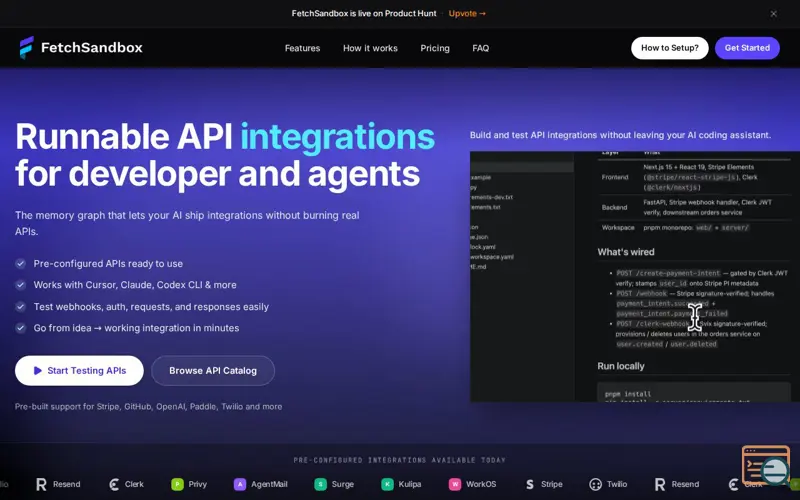Screen dimensions: 800x500
Task: Go to How it works section
Action: coord(370,48)
